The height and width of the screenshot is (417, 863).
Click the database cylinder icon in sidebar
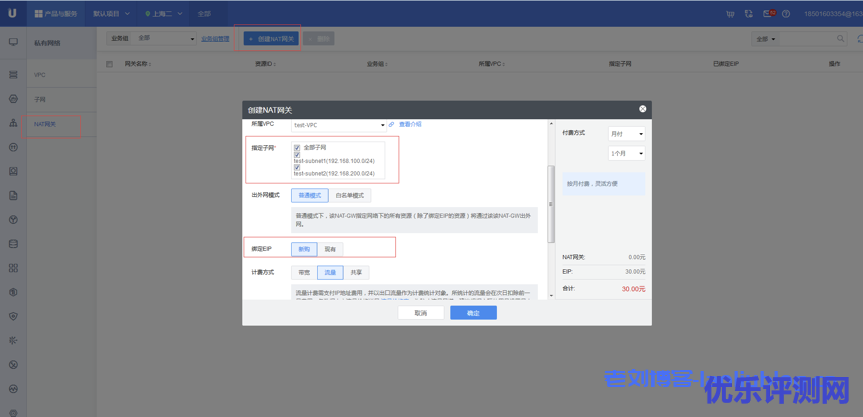point(13,244)
